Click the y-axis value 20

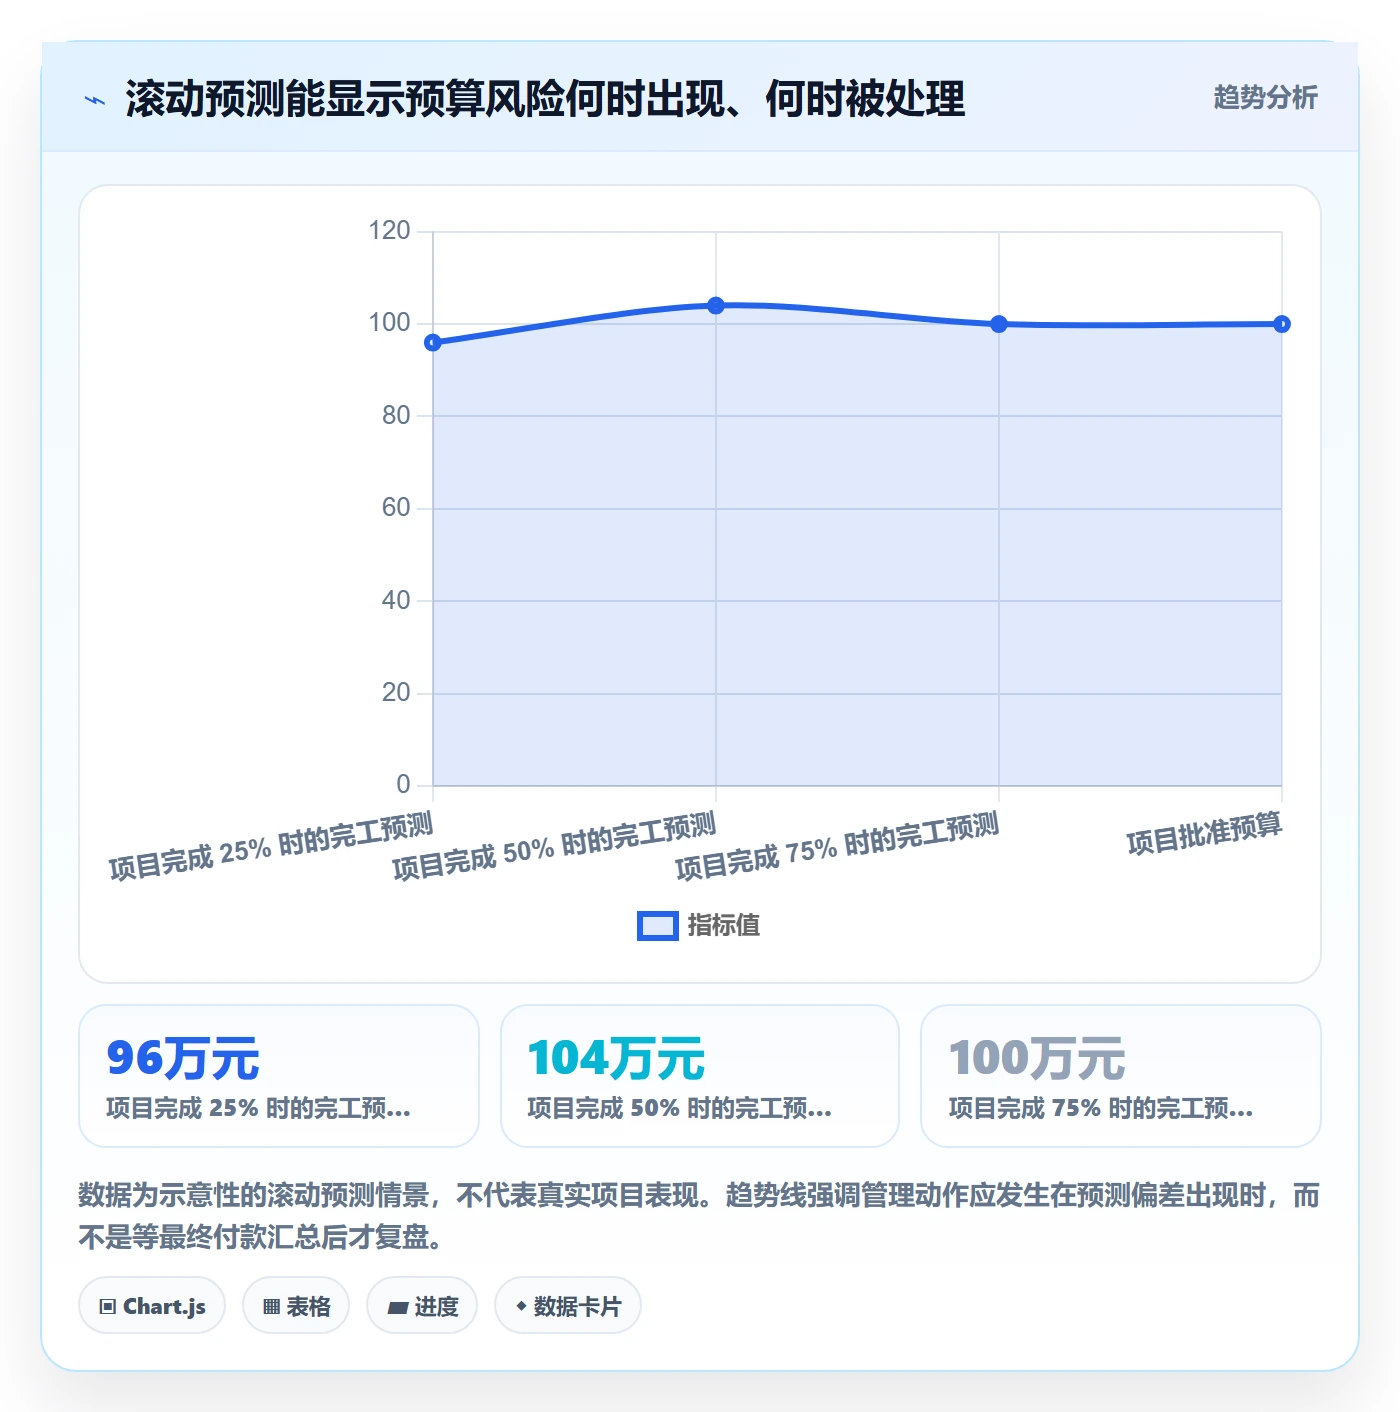[x=396, y=692]
